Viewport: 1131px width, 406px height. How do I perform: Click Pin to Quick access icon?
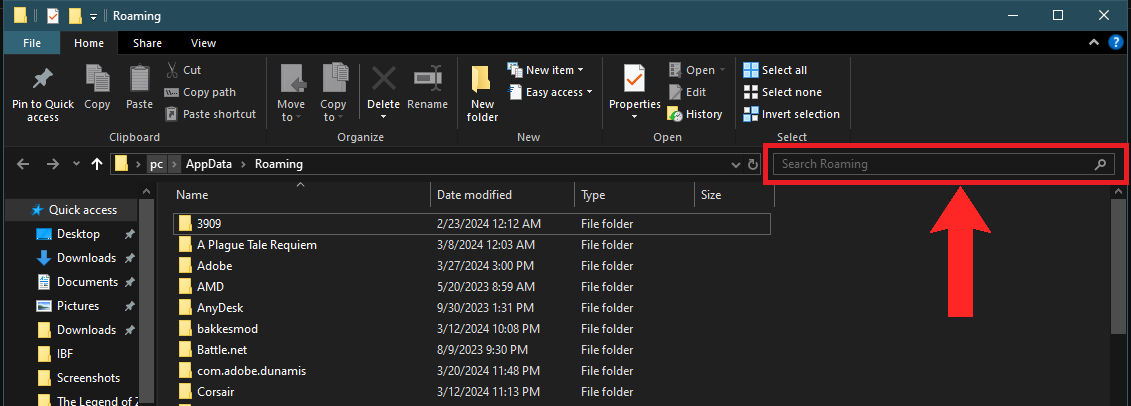(43, 79)
